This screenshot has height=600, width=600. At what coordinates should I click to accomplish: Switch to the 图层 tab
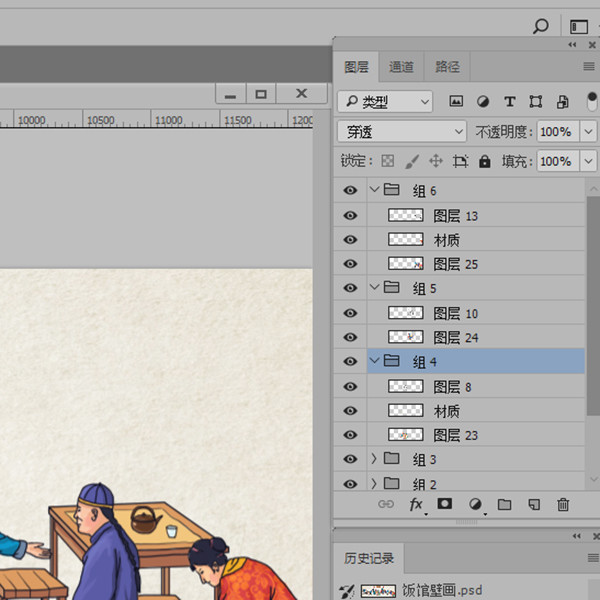click(356, 67)
